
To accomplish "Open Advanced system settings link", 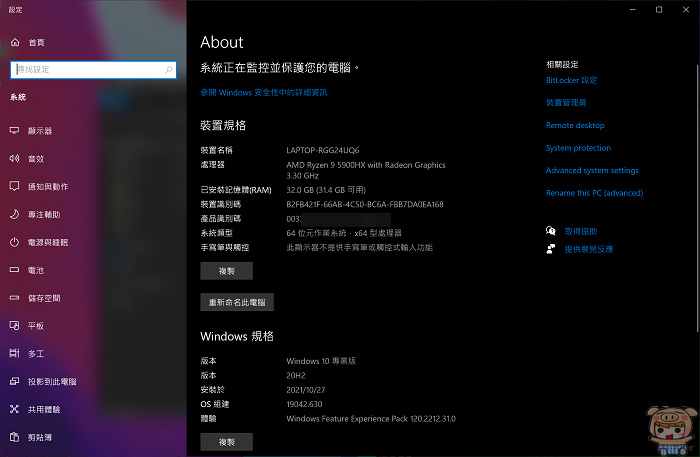I will click(x=592, y=171).
